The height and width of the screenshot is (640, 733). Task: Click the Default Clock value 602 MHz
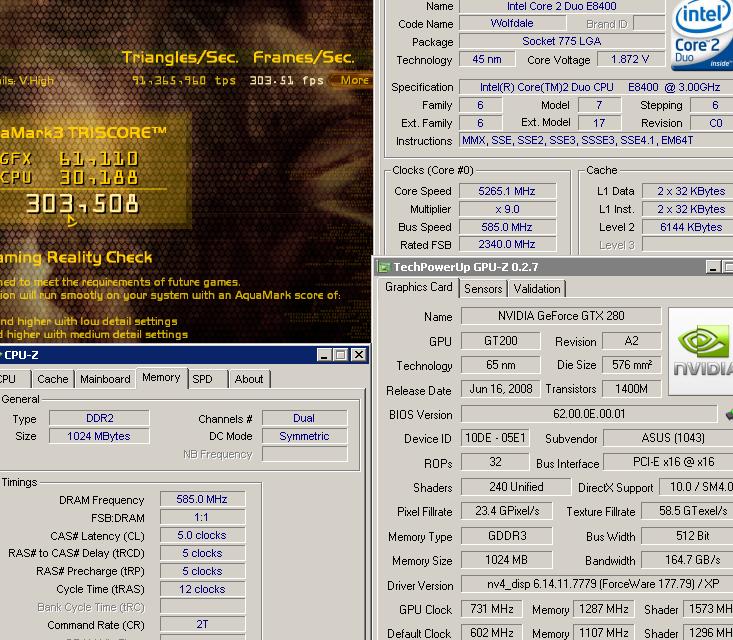492,633
